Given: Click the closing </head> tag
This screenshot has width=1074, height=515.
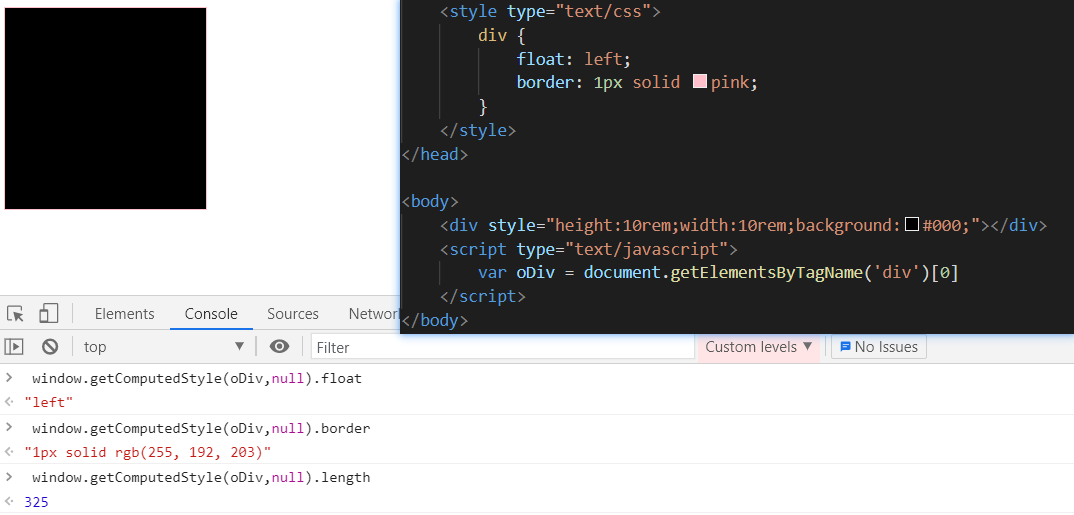Looking at the screenshot, I should click(x=435, y=154).
